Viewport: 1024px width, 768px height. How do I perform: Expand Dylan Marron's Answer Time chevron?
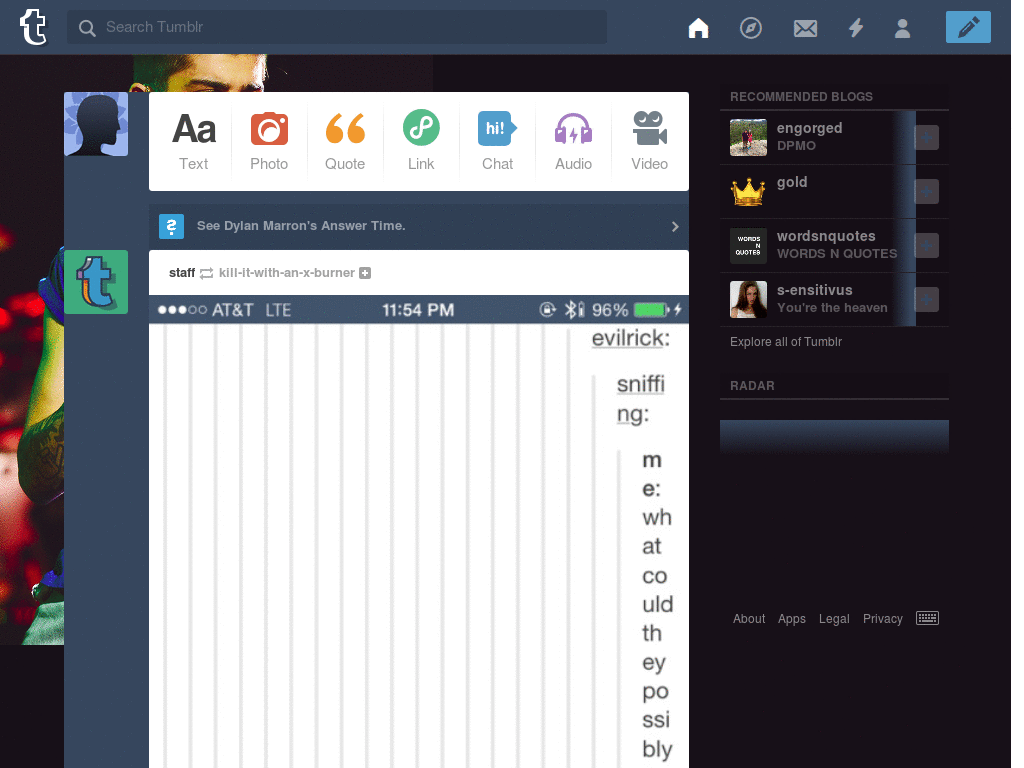675,227
